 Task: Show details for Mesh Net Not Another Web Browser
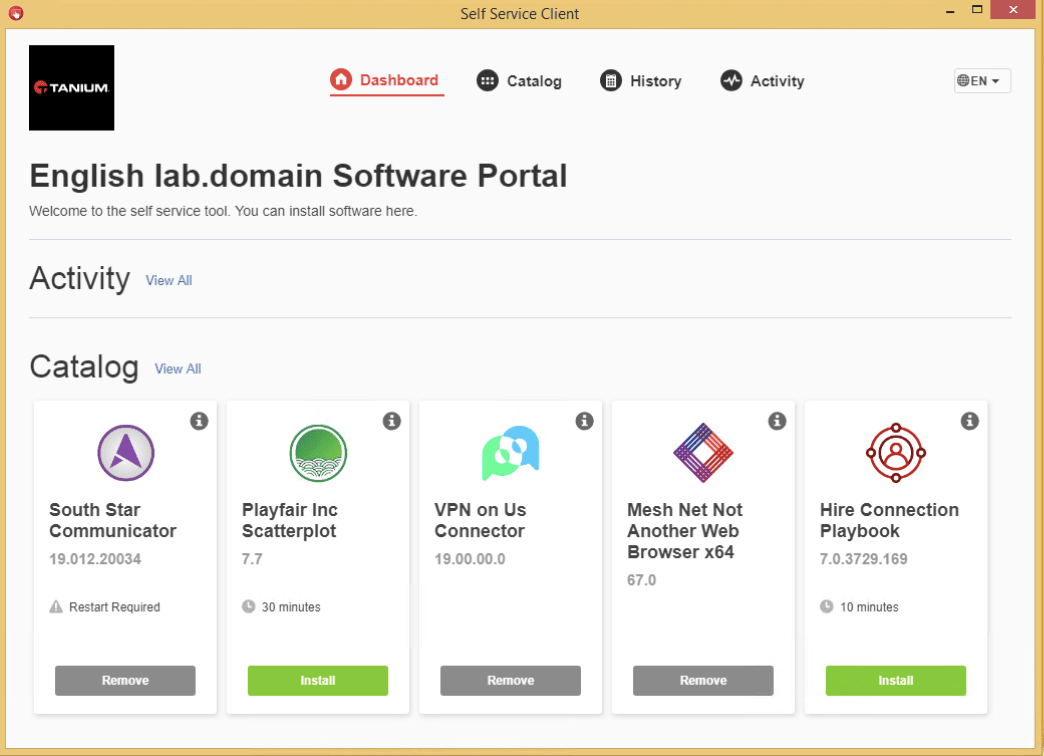777,421
